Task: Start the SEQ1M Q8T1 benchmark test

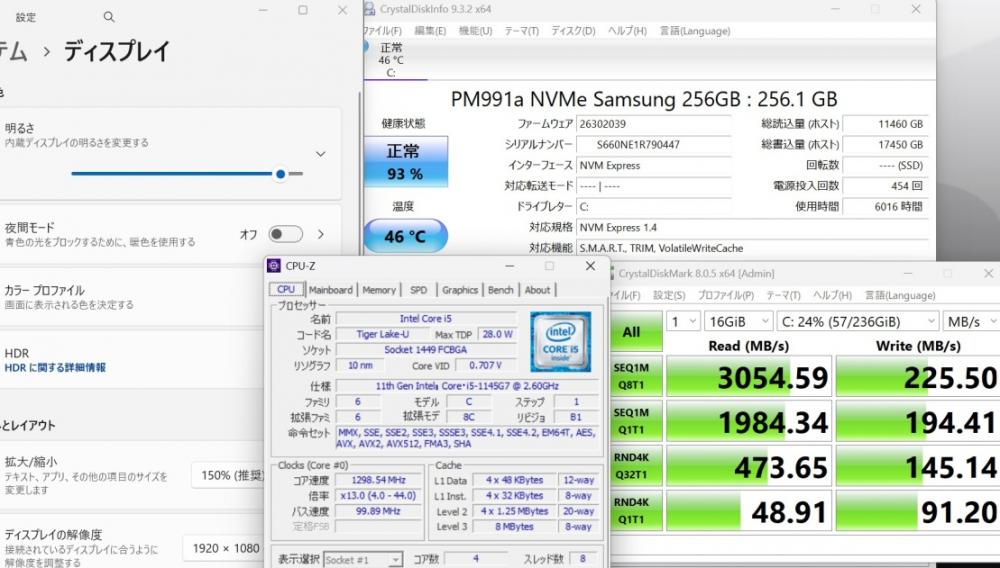Action: 632,376
